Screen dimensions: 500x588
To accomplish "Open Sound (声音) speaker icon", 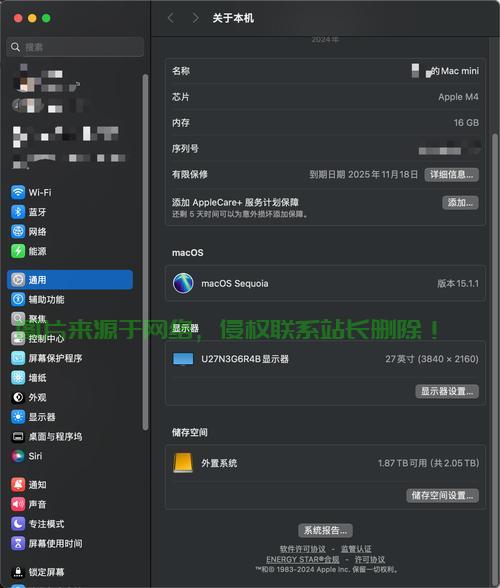I will [x=18, y=504].
